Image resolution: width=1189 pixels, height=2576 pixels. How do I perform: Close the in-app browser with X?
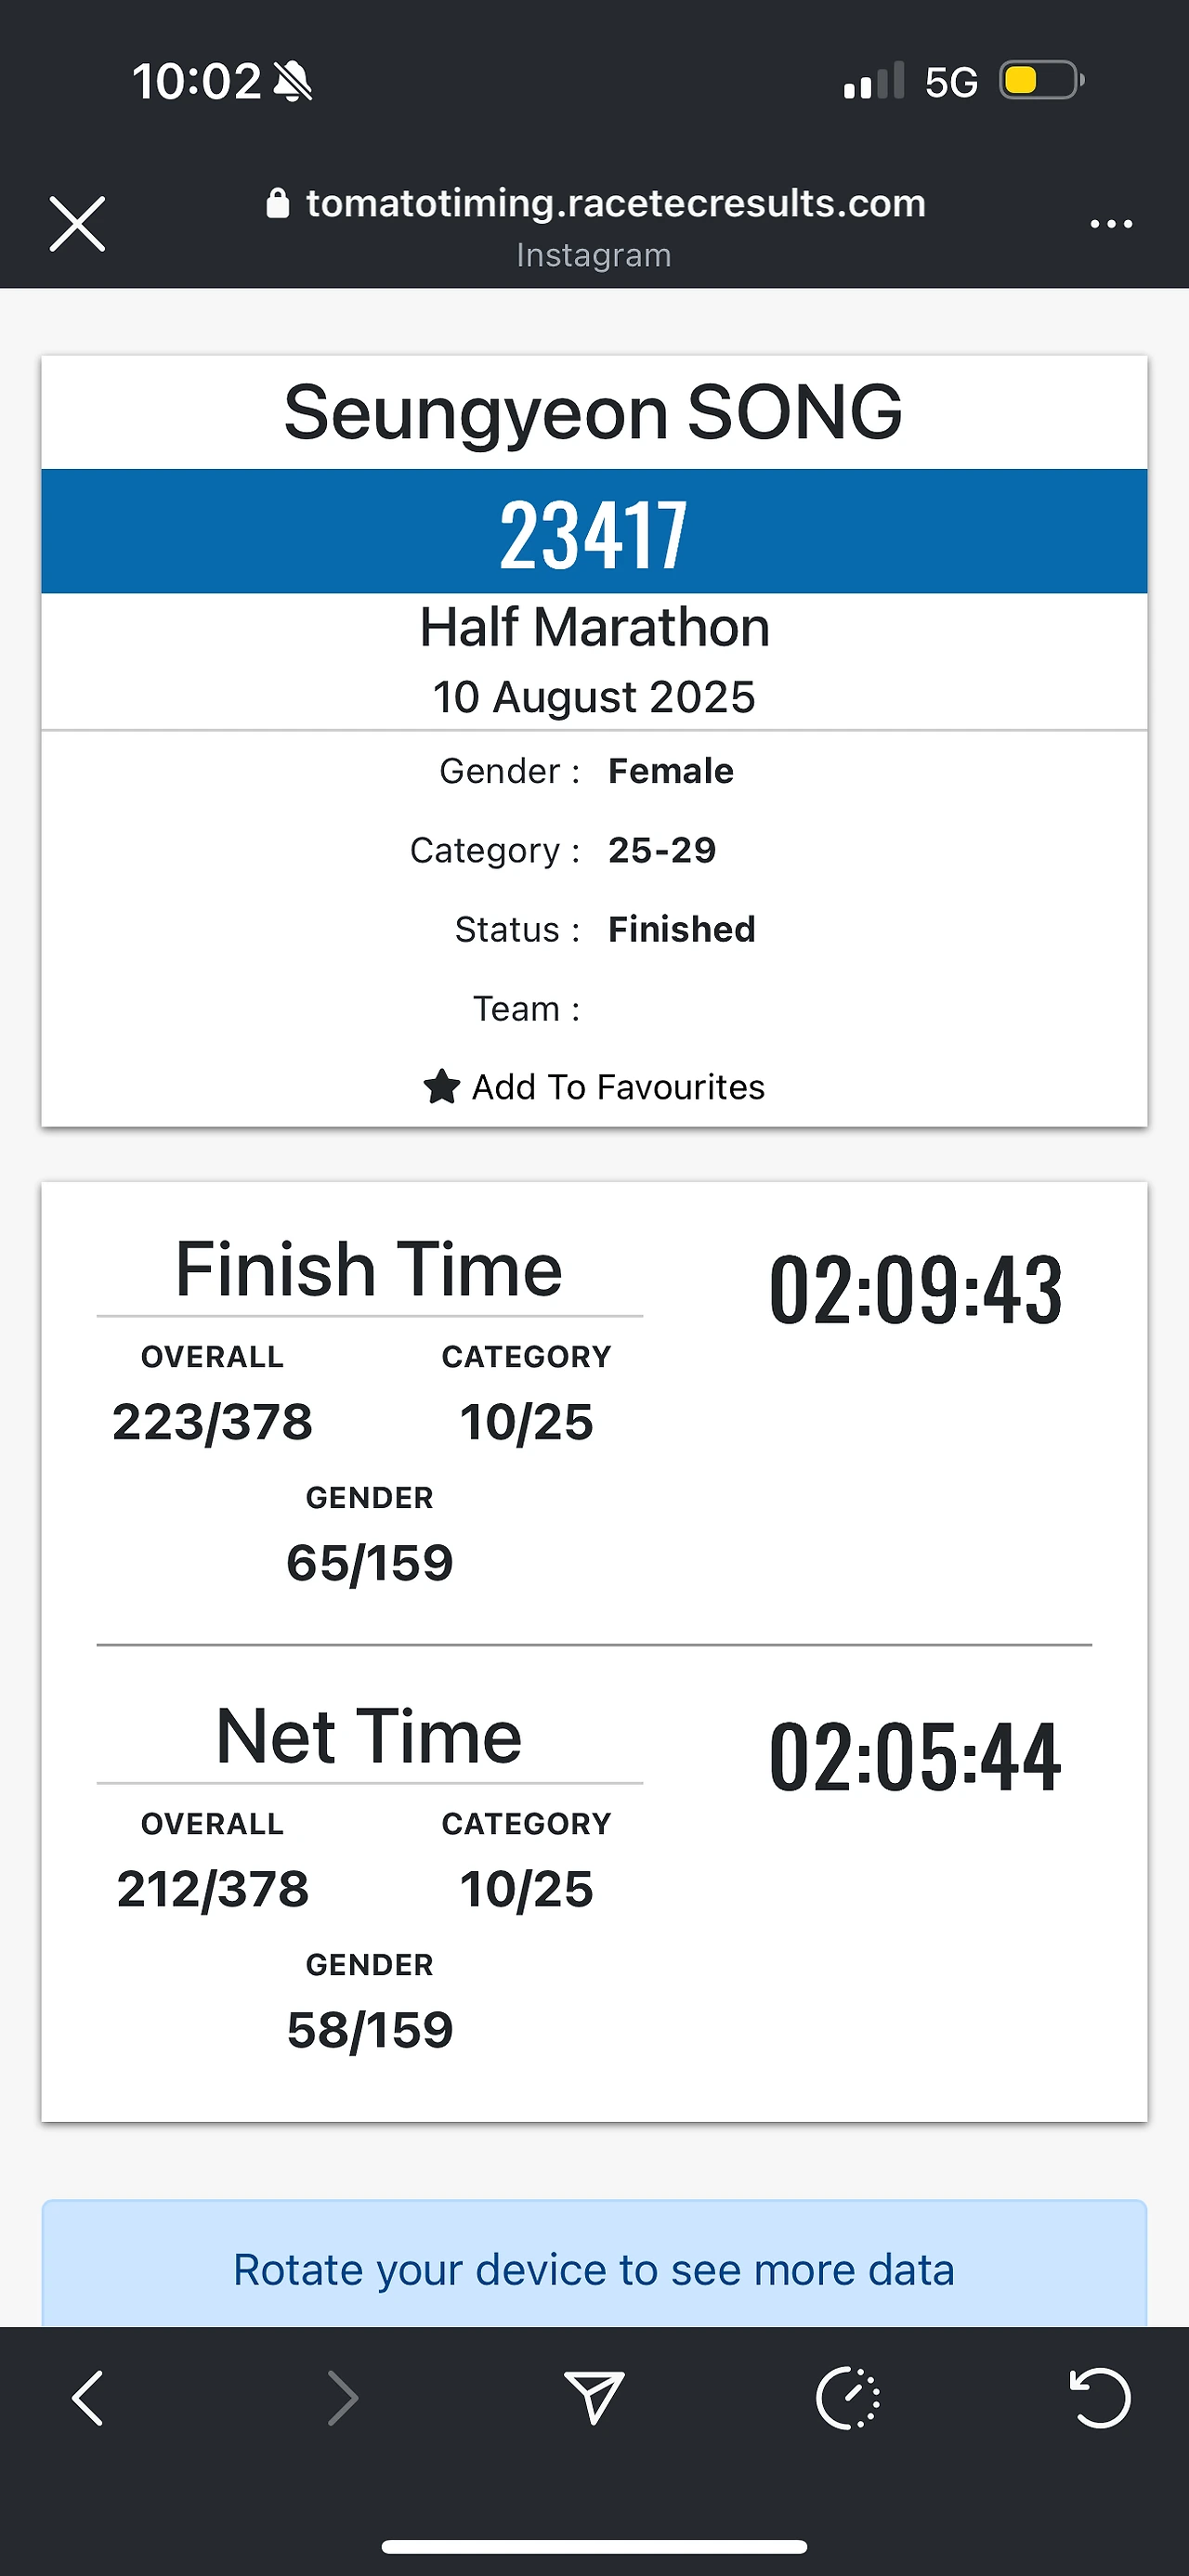(x=77, y=224)
